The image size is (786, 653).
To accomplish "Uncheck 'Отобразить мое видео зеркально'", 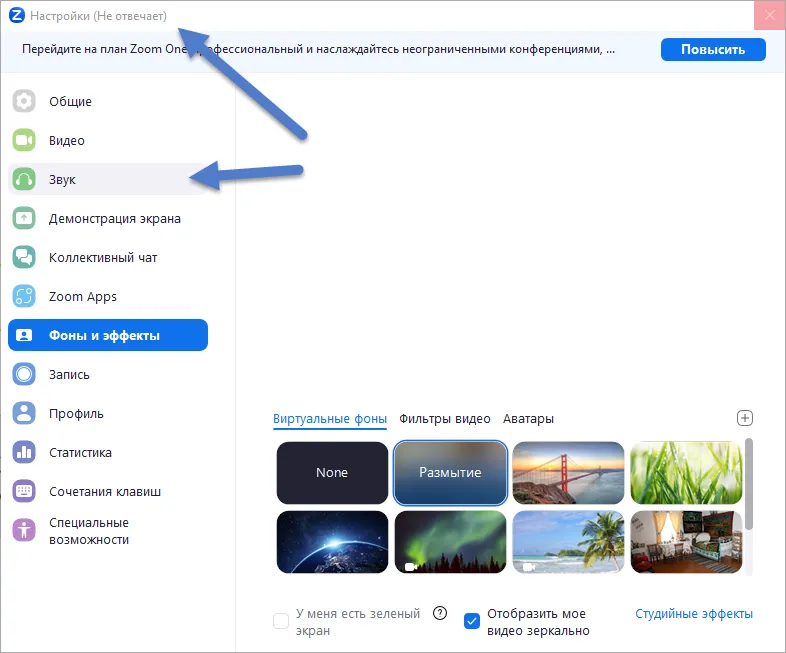I will tap(472, 621).
